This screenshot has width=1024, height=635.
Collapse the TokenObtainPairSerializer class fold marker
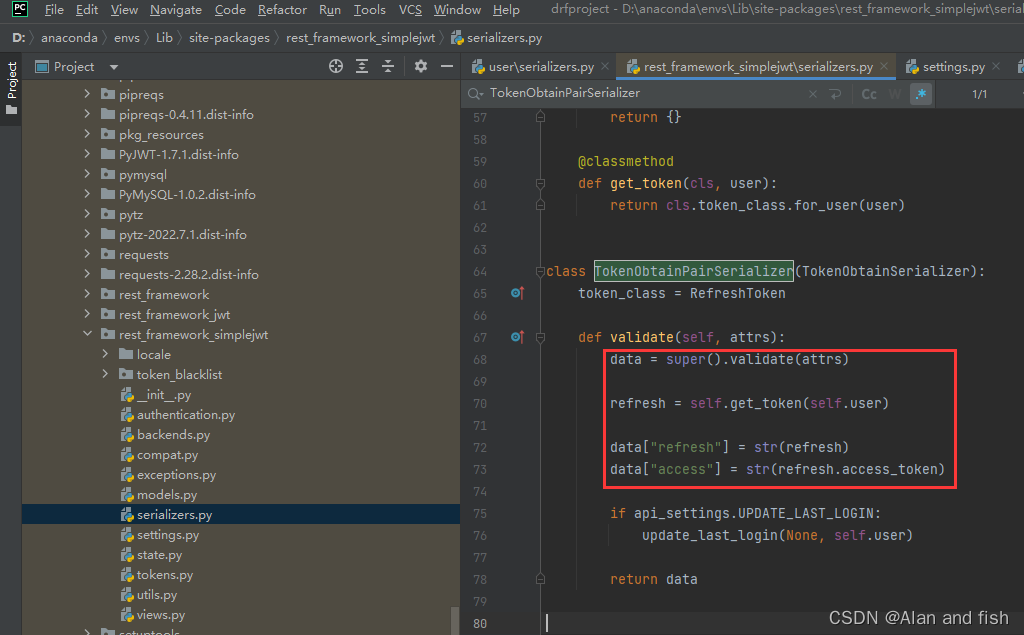pos(540,271)
